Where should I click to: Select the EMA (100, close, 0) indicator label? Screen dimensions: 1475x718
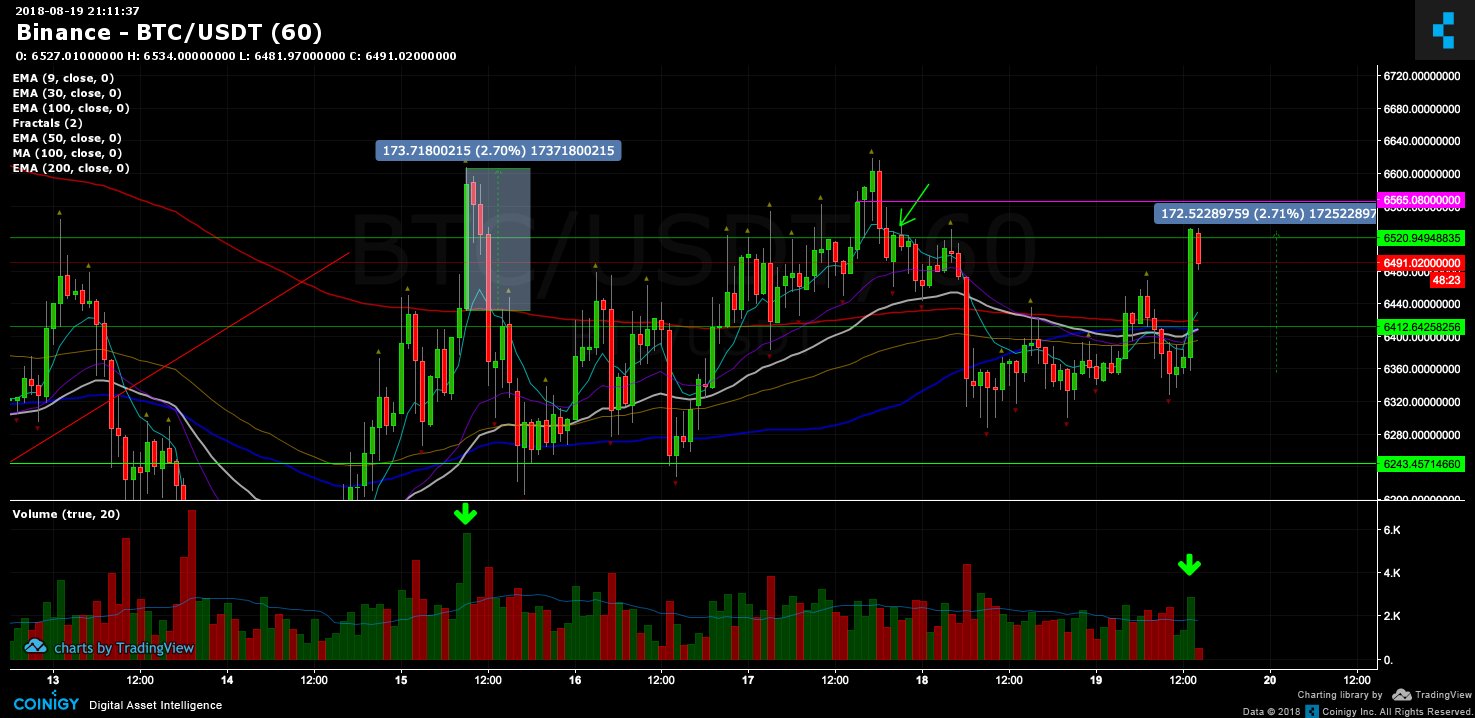click(x=70, y=108)
